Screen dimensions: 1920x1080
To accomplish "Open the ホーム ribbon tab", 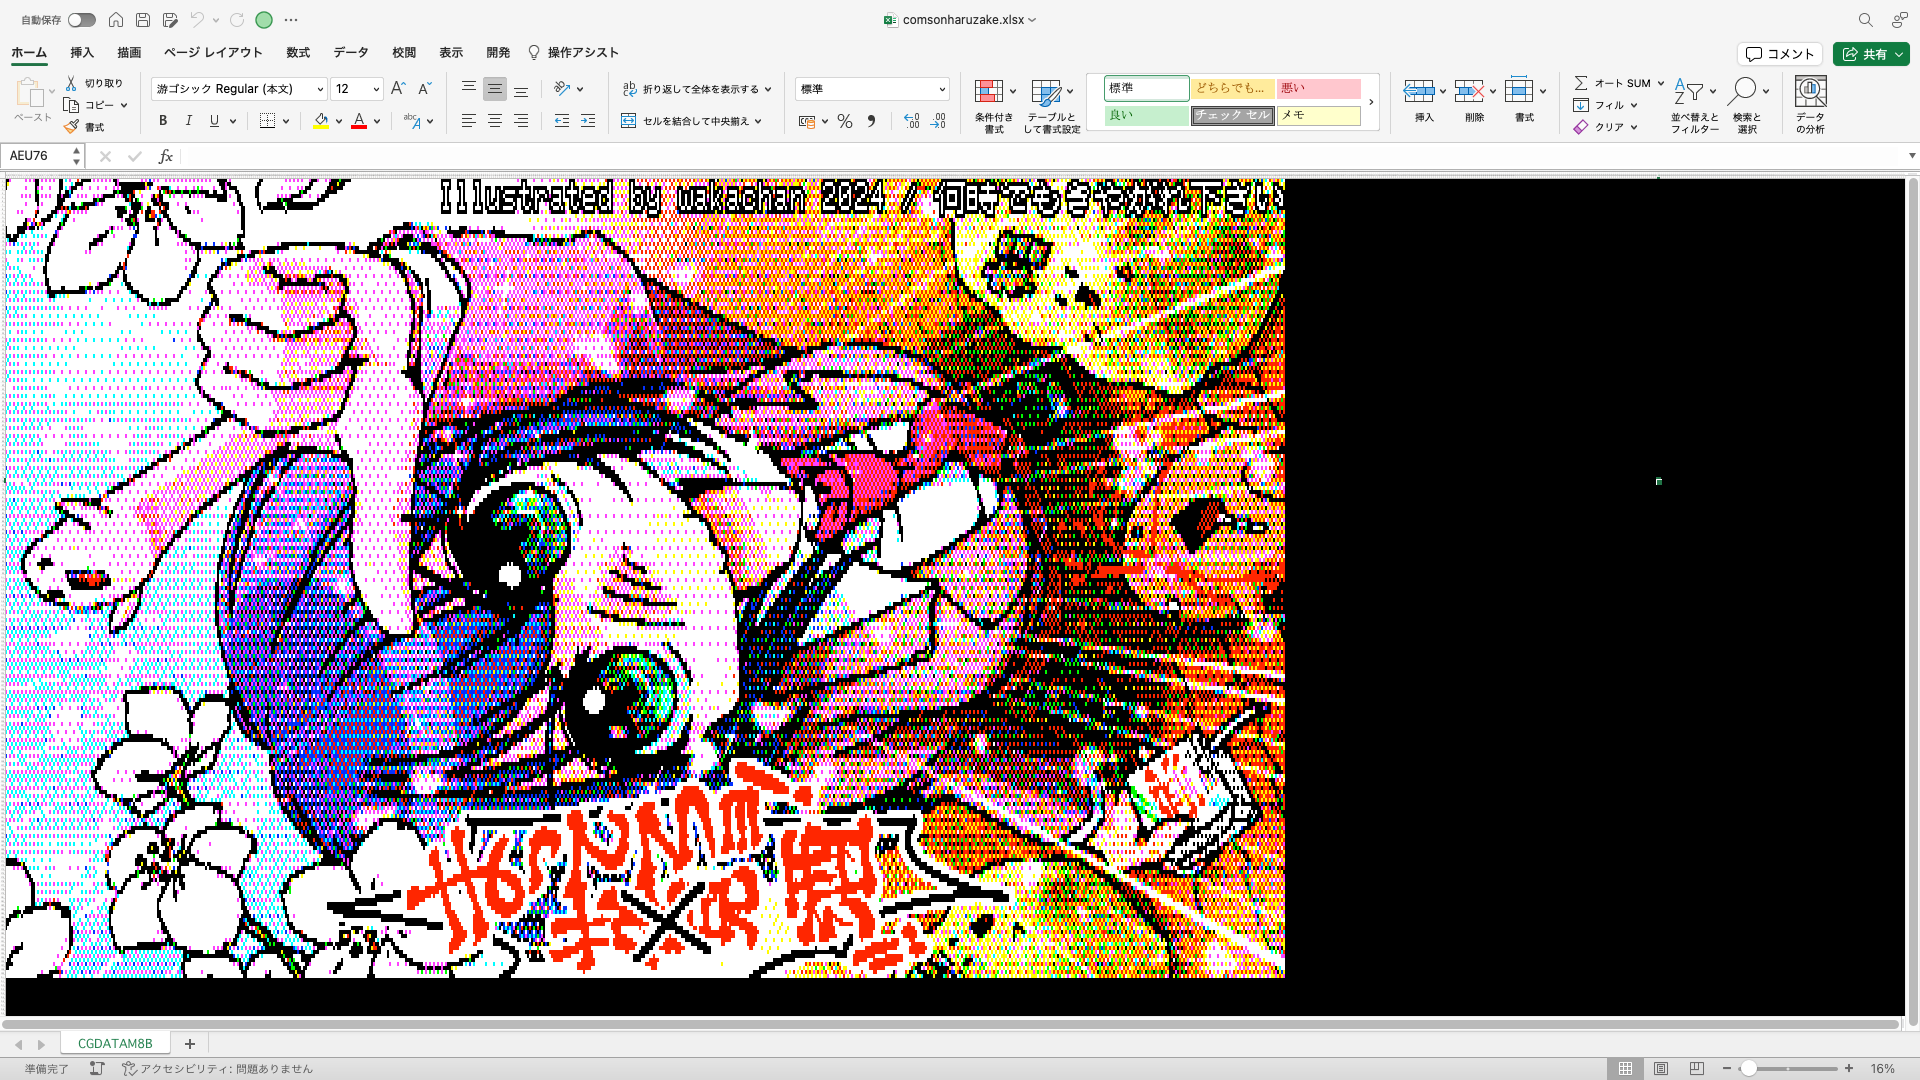I will [x=29, y=53].
